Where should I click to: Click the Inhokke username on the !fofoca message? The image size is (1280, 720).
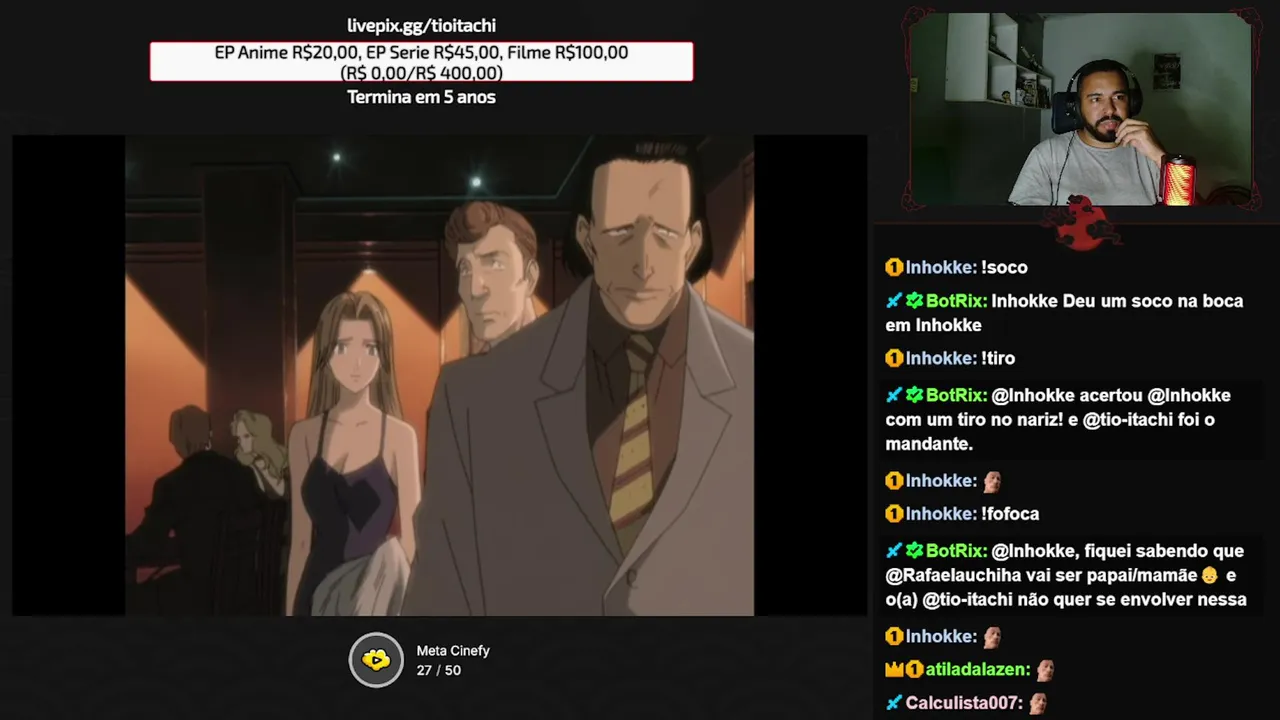click(x=941, y=514)
